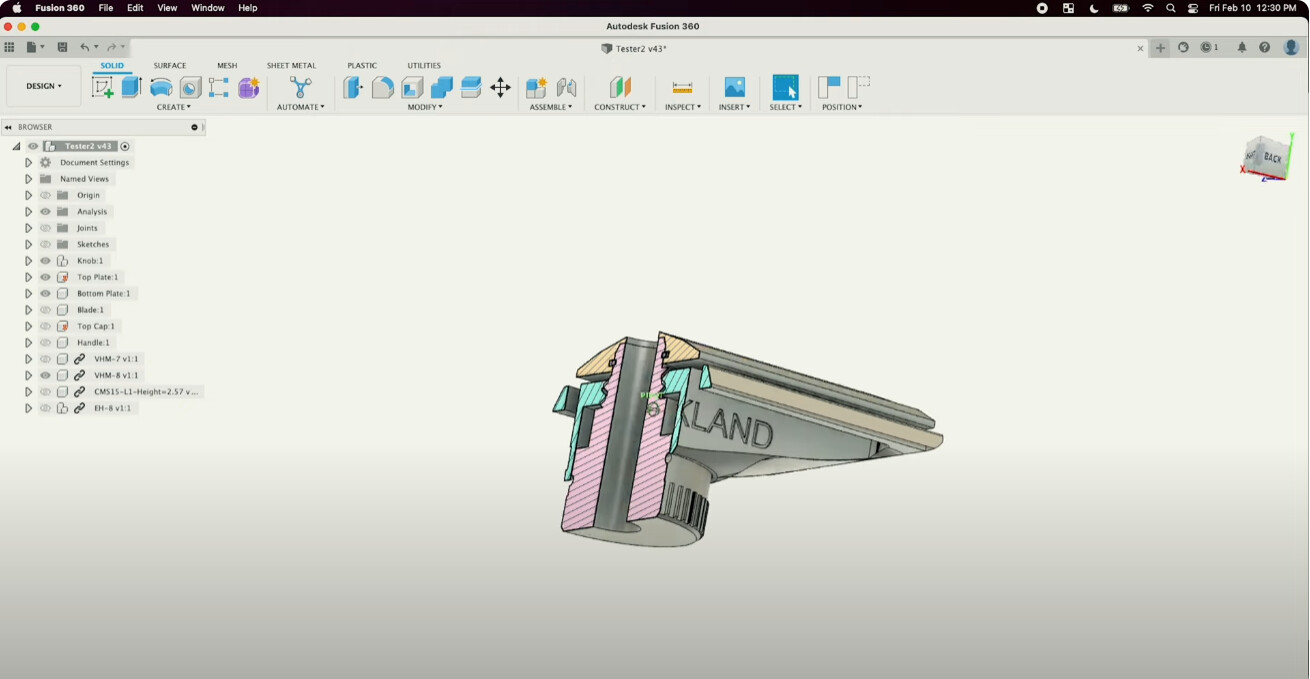Toggle visibility of the Analysis folder

click(x=45, y=212)
